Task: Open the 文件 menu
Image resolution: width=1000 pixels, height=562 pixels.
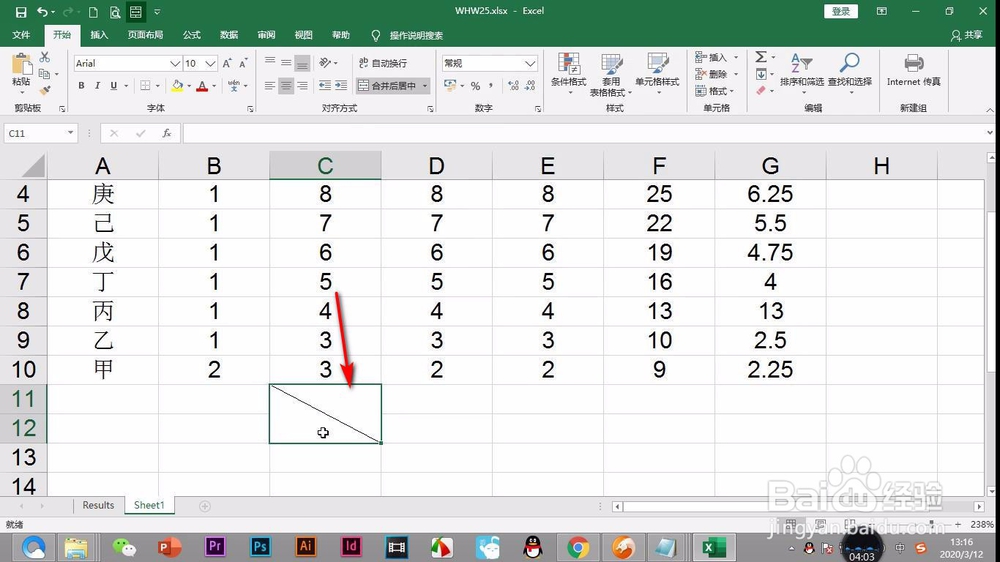Action: (x=21, y=35)
